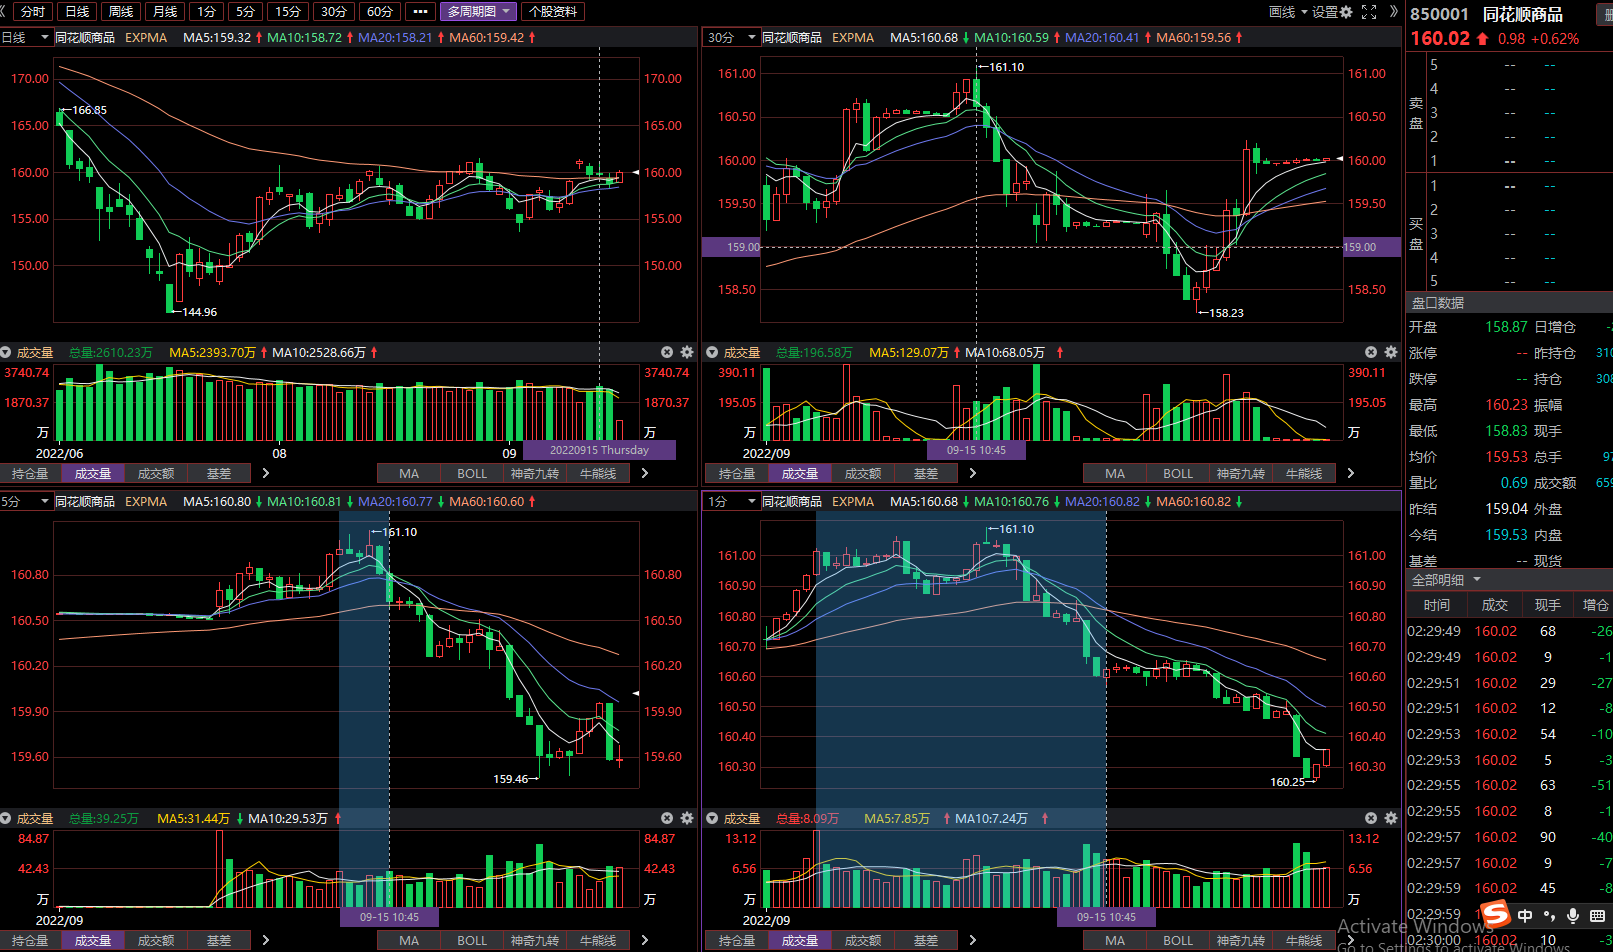The height and width of the screenshot is (952, 1613).
Task: Switch 30-minute chart sub-panel to 成交额
Action: (x=862, y=473)
